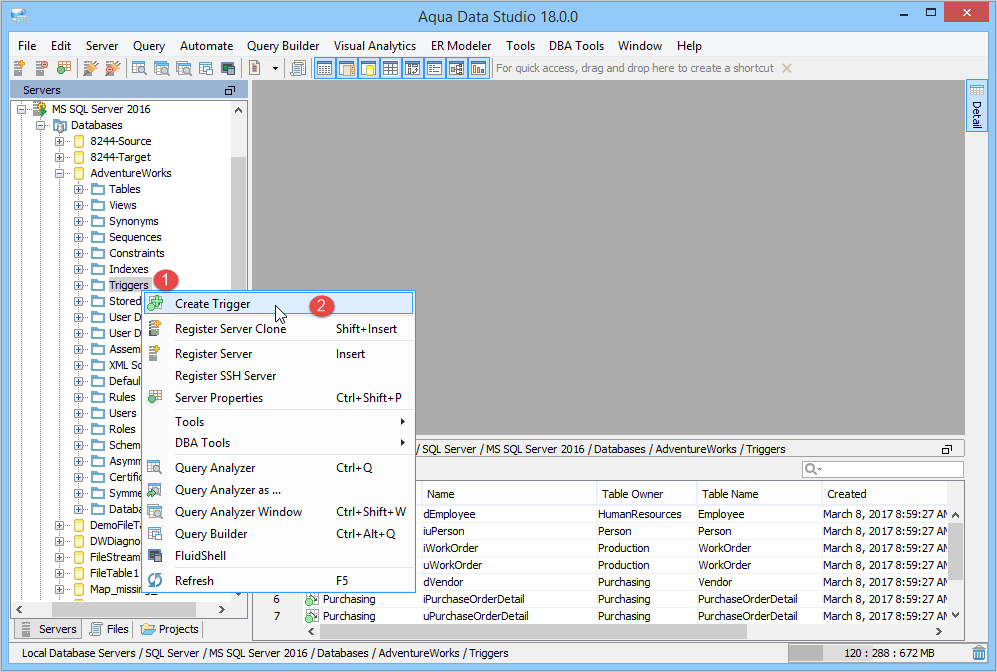The width and height of the screenshot is (997, 672).
Task: Click the Delete Server toolbar icon
Action: pyautogui.click(x=42, y=68)
